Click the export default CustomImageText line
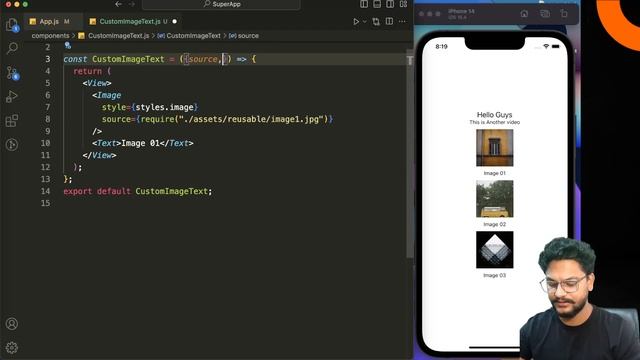Screen dimensions: 640x360 tap(138, 191)
